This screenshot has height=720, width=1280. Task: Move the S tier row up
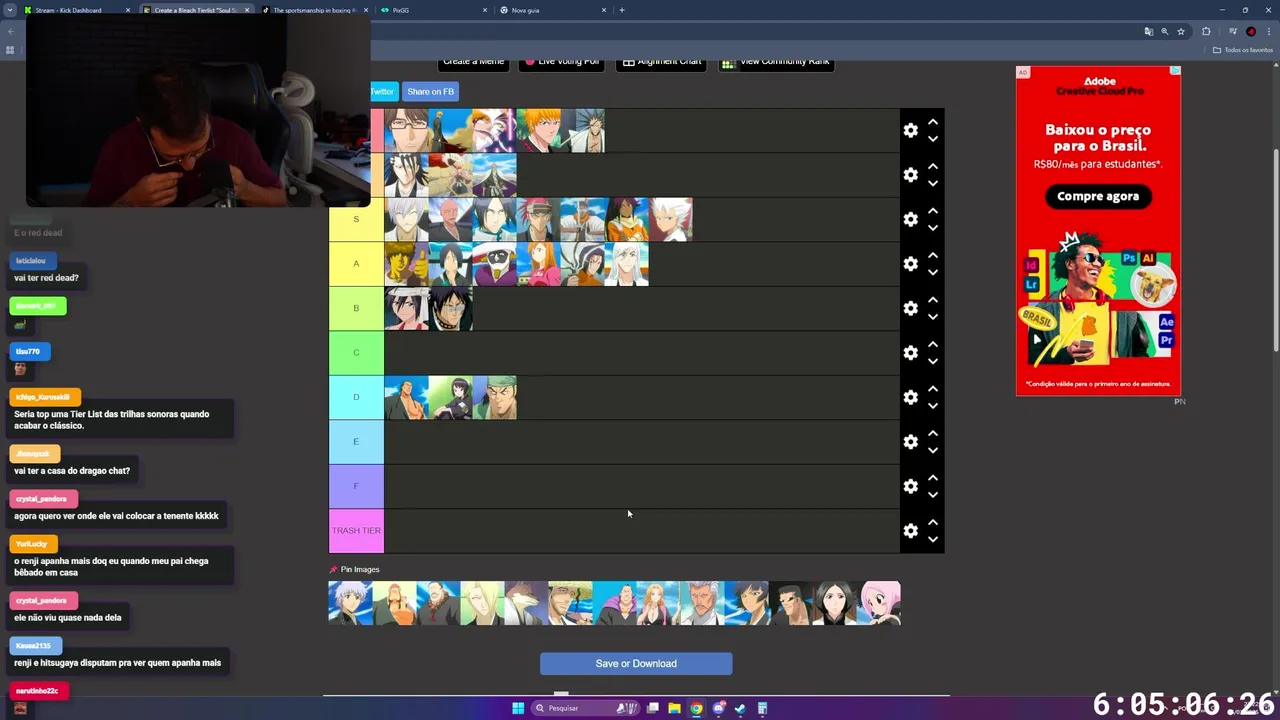click(932, 211)
